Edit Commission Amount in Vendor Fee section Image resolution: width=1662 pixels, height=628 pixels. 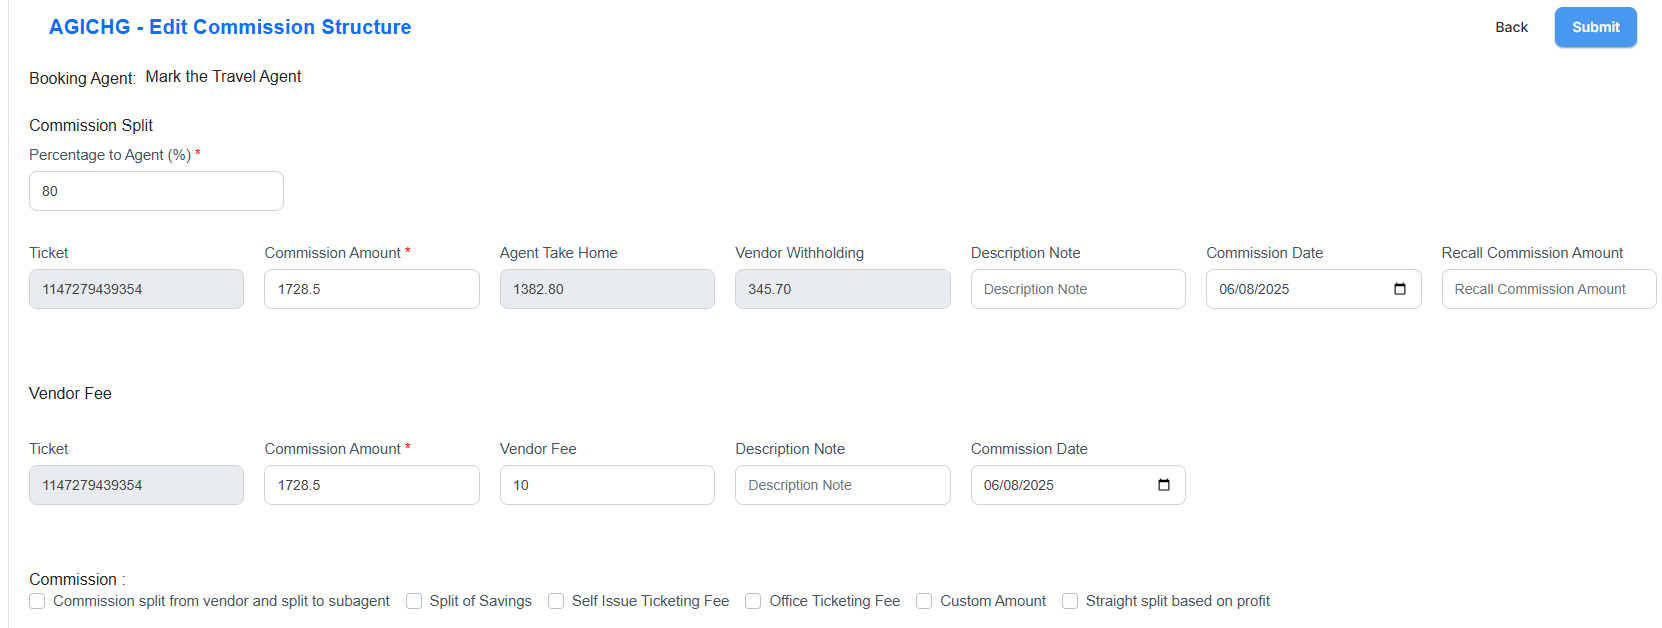372,485
